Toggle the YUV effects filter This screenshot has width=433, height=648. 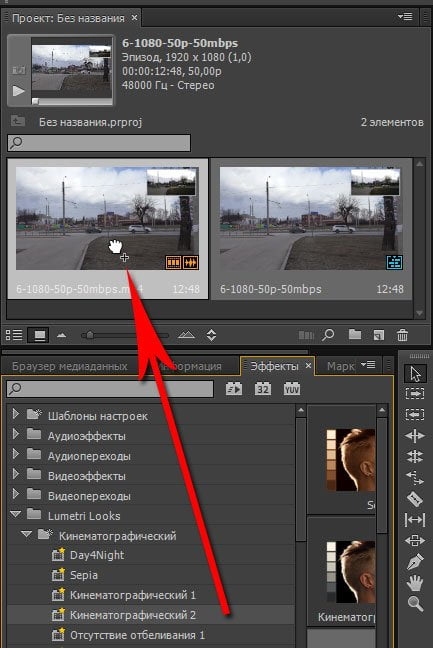291,389
